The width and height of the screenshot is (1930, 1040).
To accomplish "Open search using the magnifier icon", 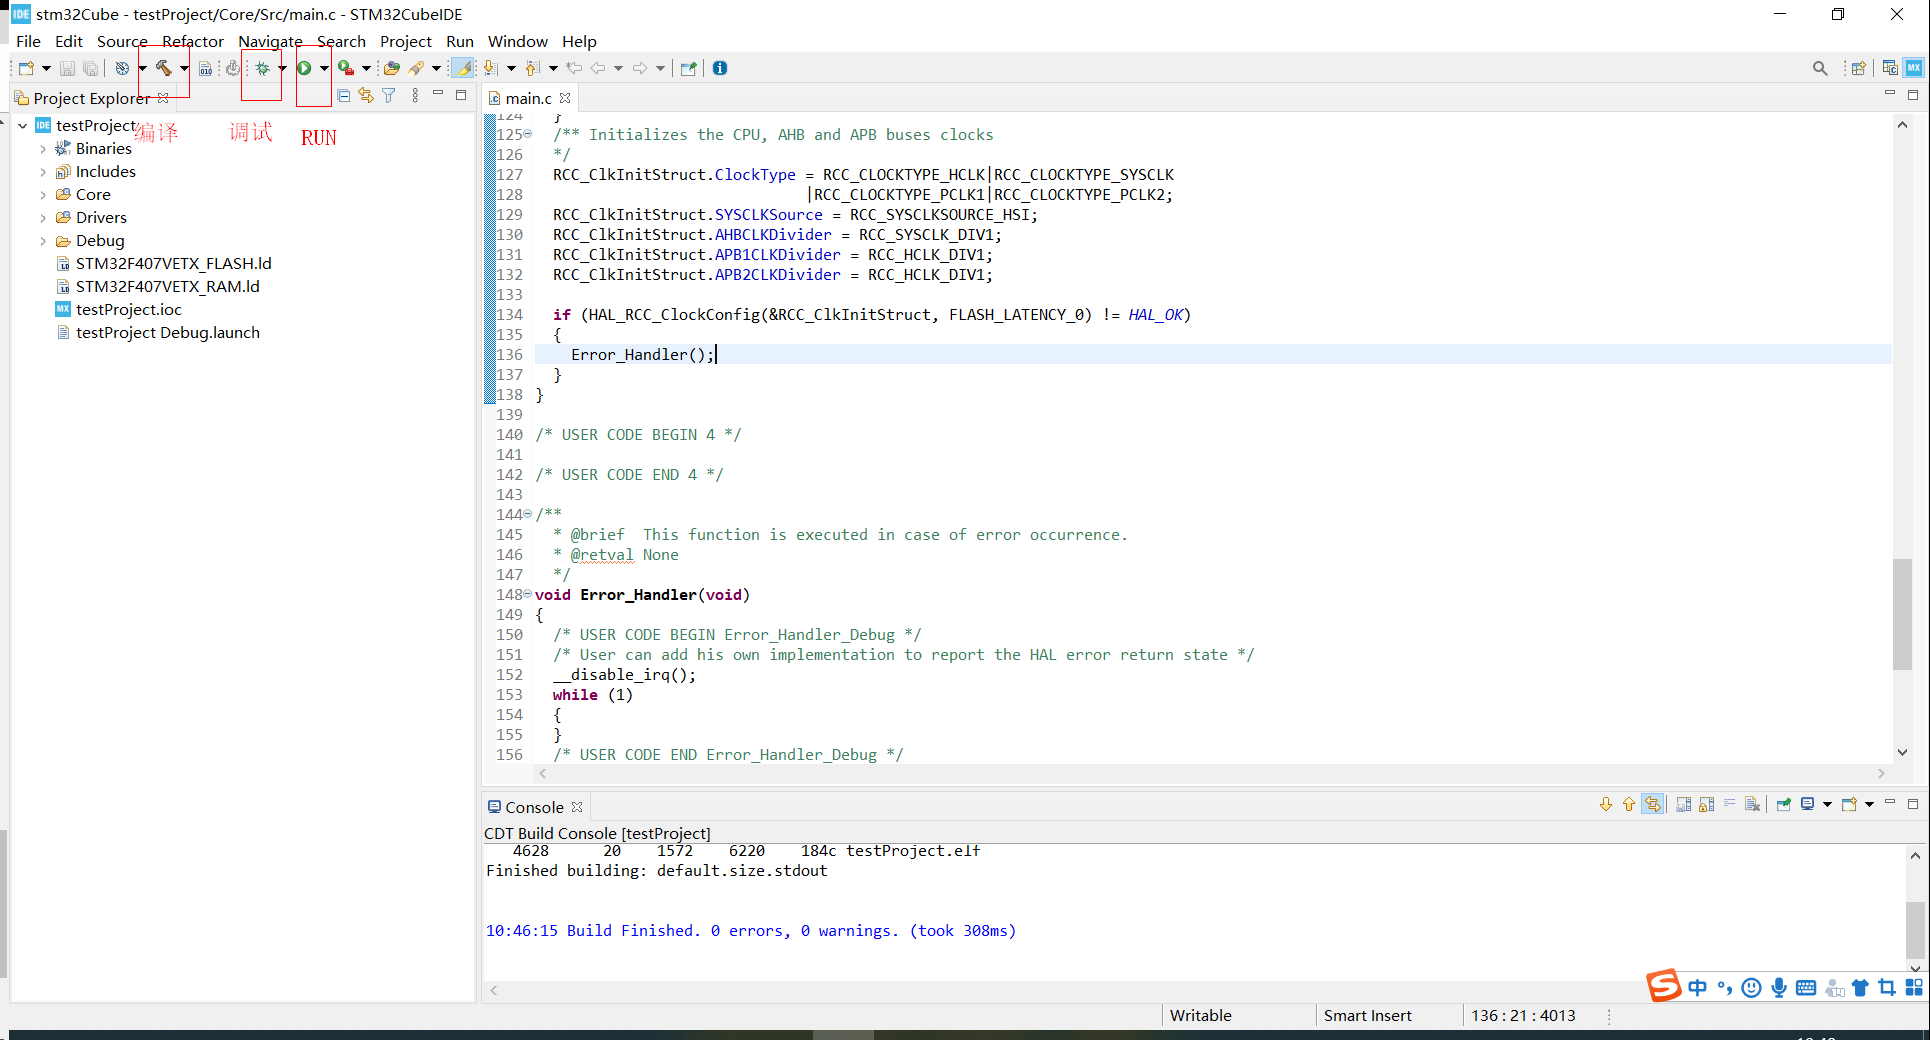I will (x=1820, y=68).
